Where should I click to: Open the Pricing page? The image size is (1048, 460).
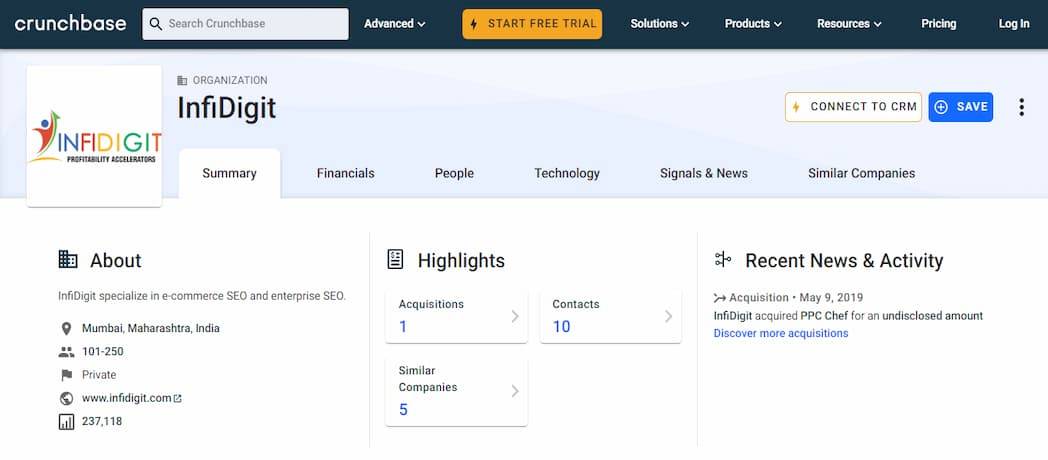pos(938,24)
